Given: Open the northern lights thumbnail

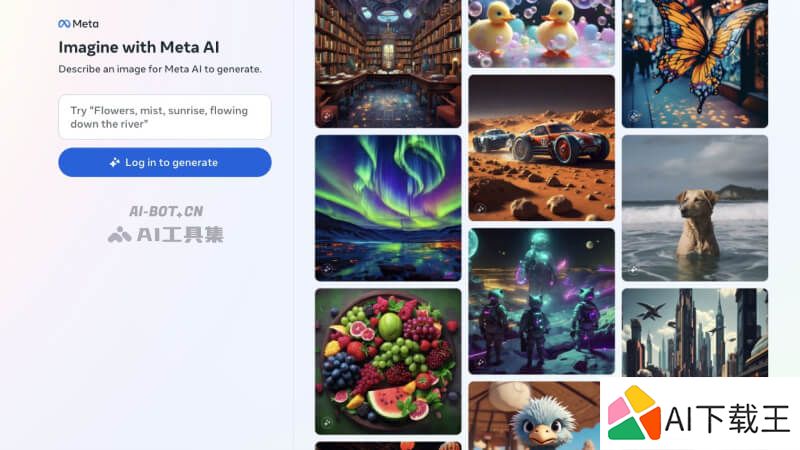Looking at the screenshot, I should (388, 208).
